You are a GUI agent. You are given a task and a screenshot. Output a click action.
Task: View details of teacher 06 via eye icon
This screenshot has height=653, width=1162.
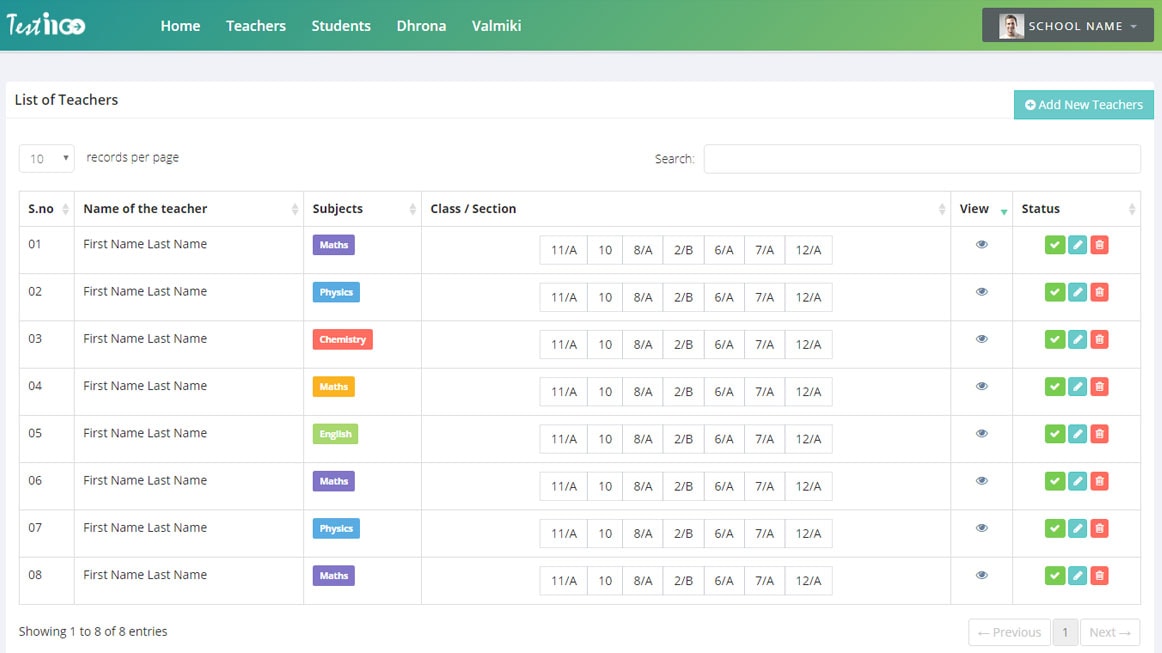(x=981, y=481)
